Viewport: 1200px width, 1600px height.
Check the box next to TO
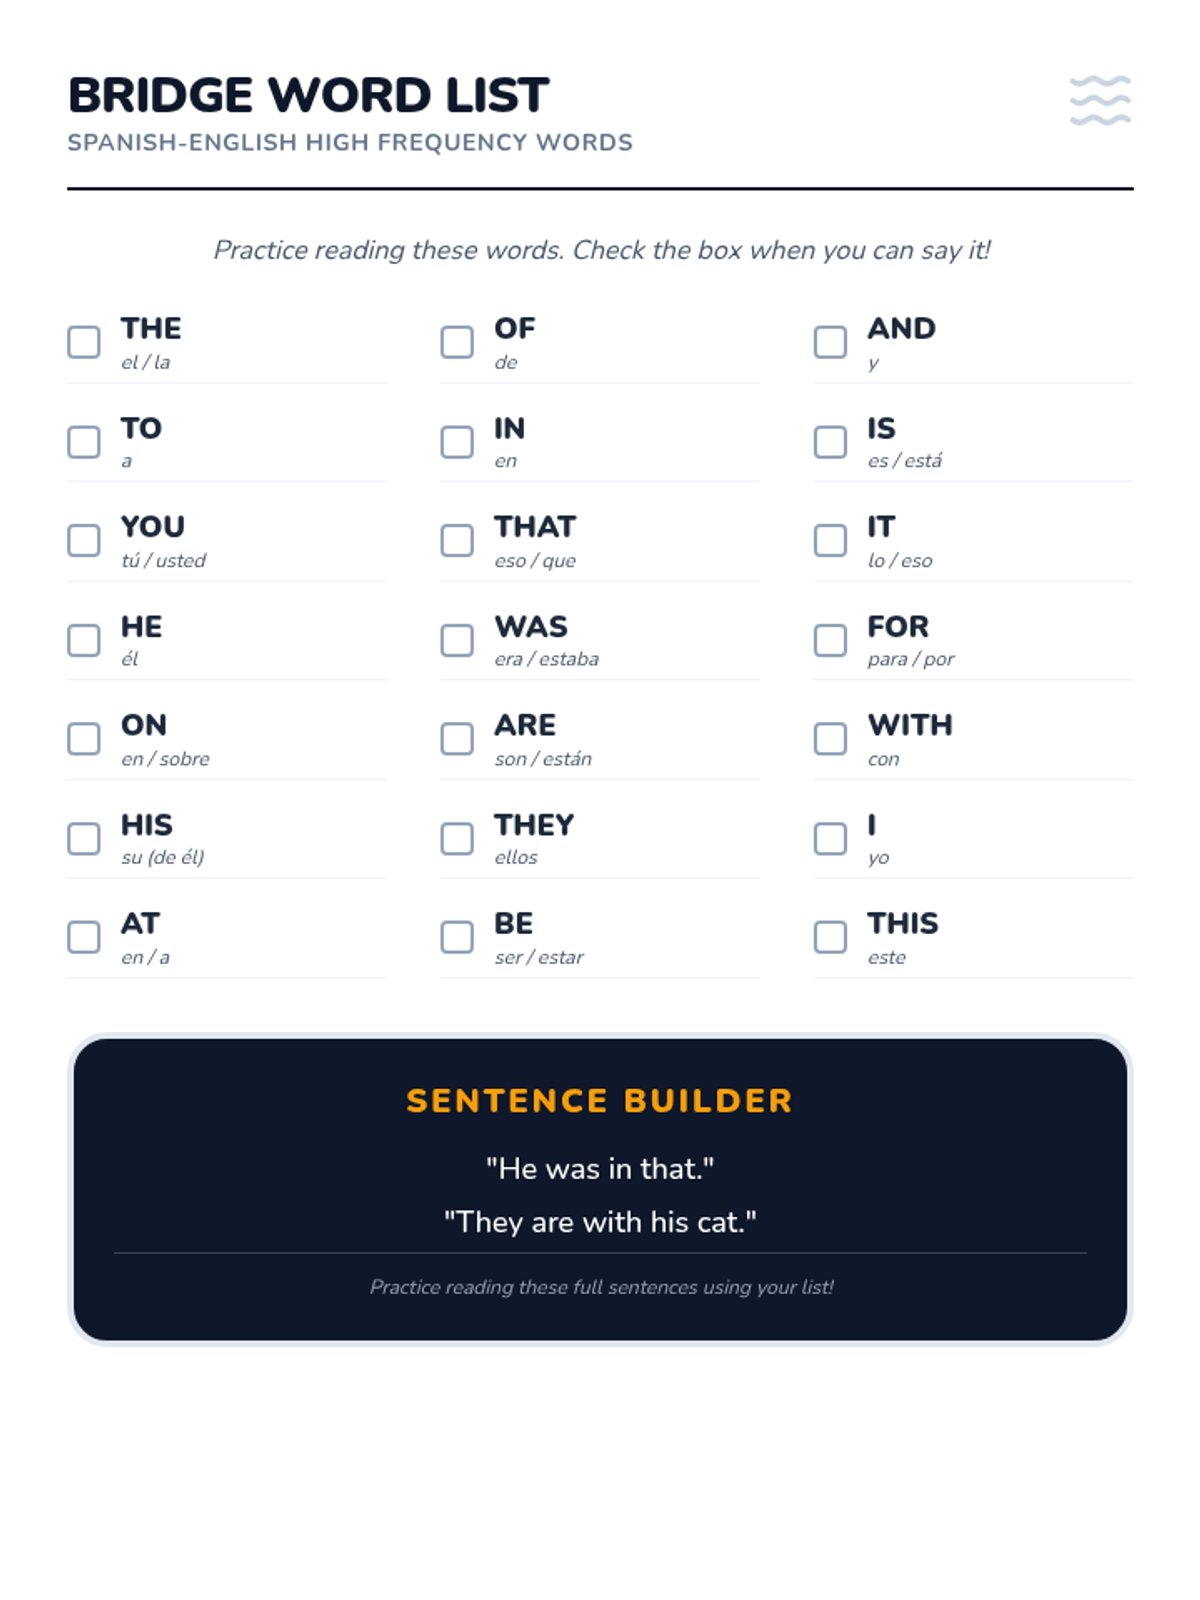tap(84, 441)
